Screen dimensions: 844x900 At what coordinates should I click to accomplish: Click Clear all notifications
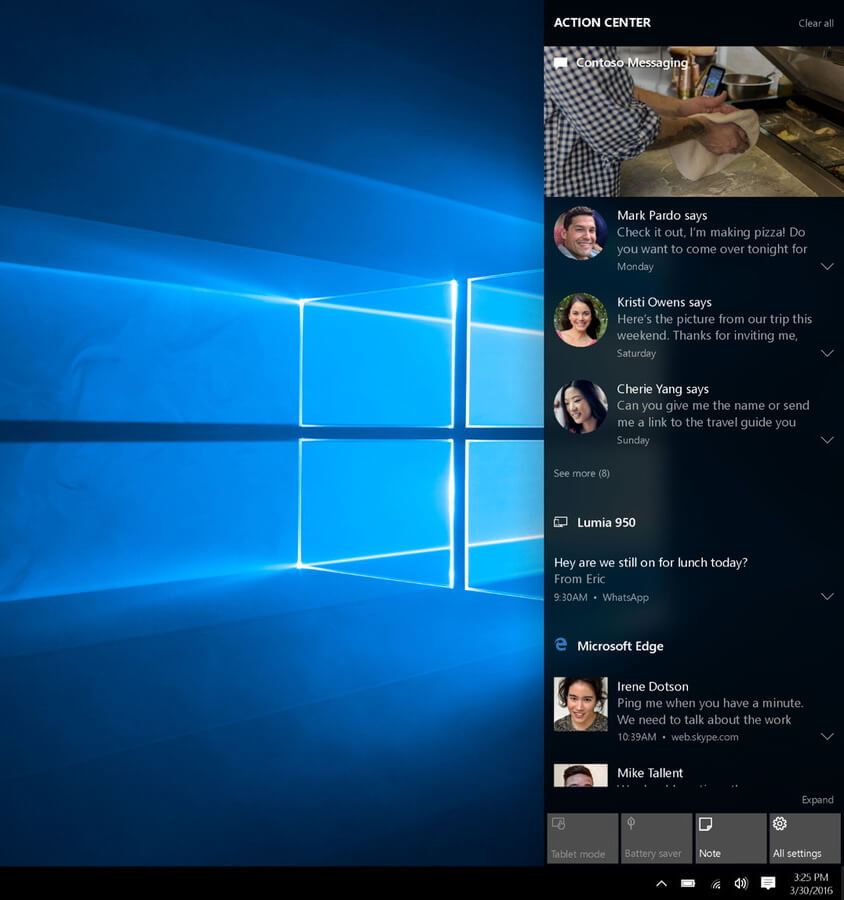click(x=815, y=23)
